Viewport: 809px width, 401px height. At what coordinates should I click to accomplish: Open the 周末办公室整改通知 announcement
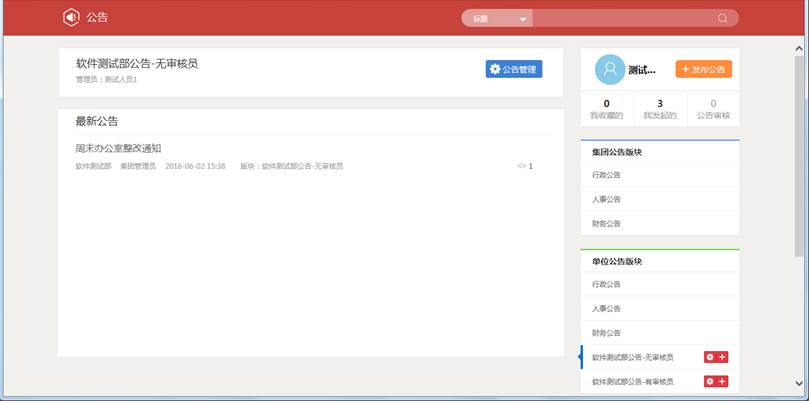pyautogui.click(x=118, y=148)
